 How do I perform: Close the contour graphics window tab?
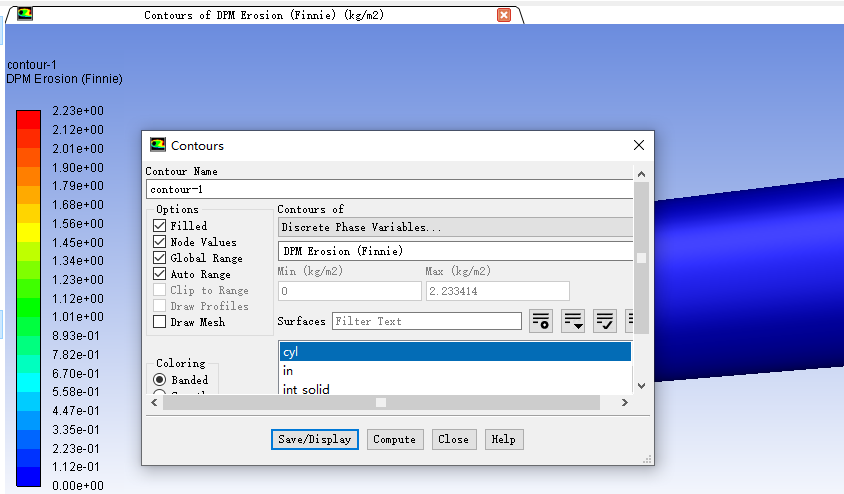point(504,15)
